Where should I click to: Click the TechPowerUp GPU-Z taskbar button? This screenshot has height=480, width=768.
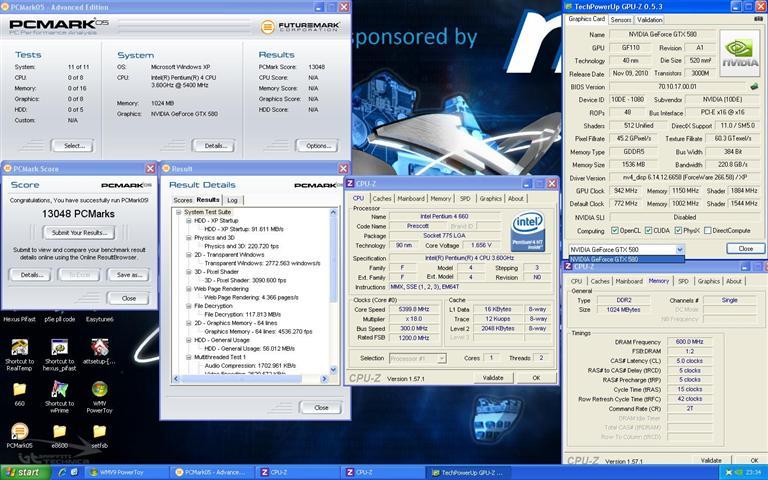tap(469, 472)
